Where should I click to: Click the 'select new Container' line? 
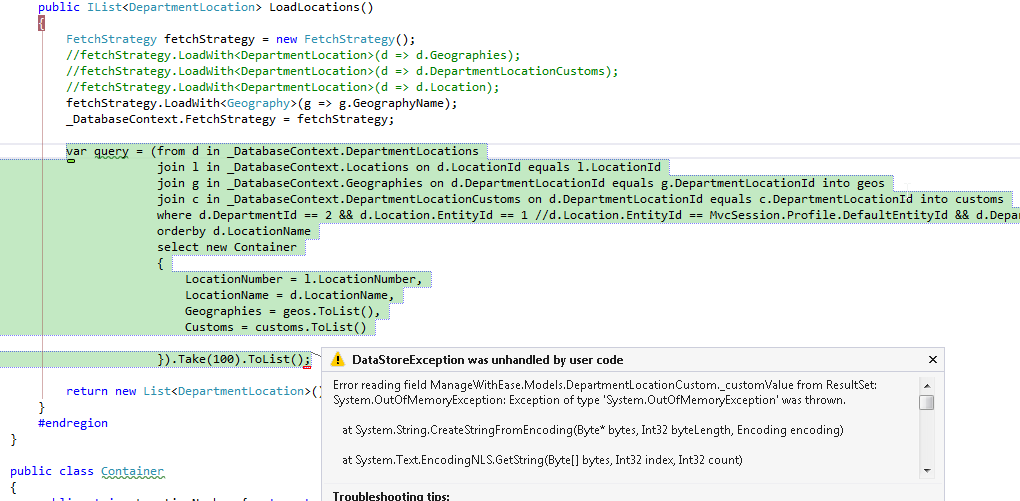[x=226, y=247]
